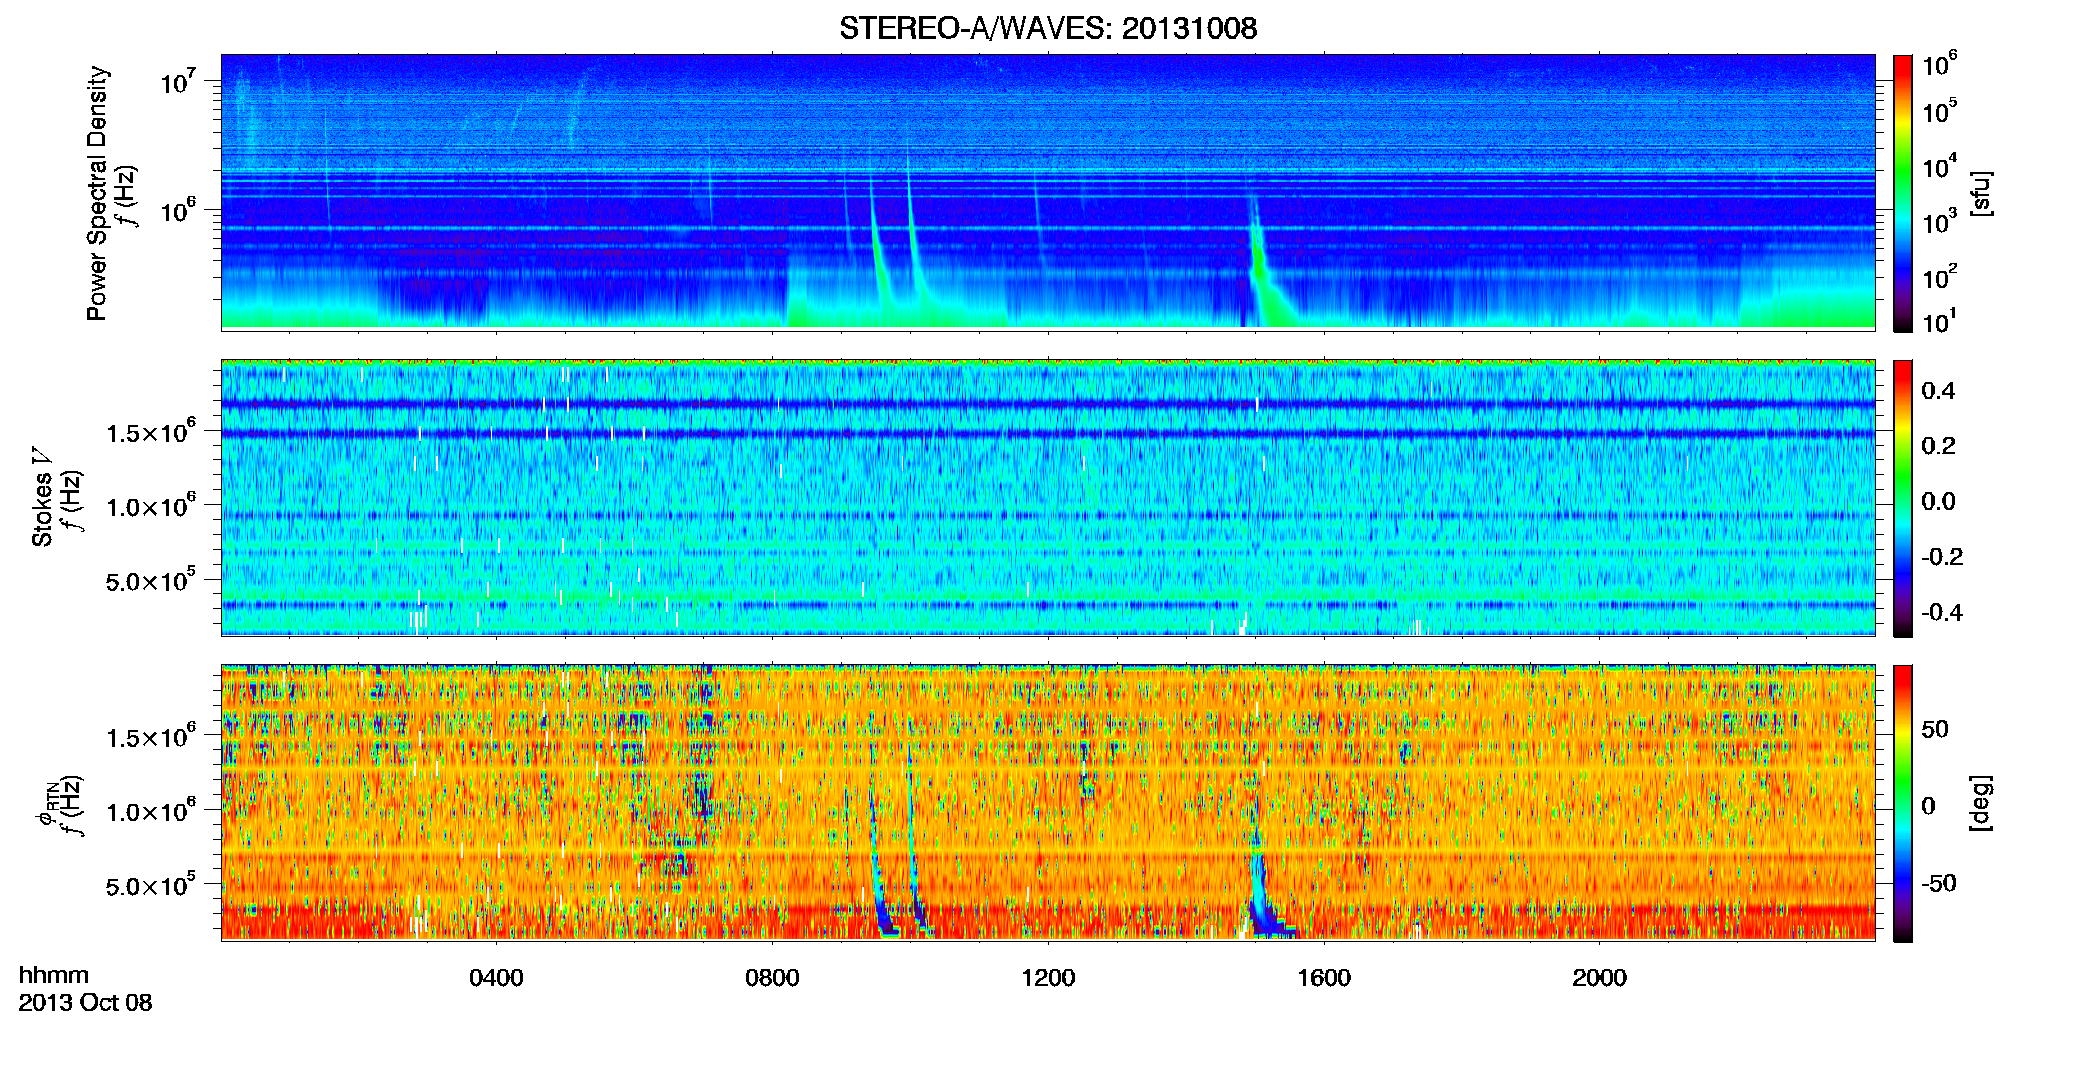This screenshot has width=2096, height=1080.
Task: Select the 1.5×10^6 tick of the Stokes V panel
Action: [151, 431]
